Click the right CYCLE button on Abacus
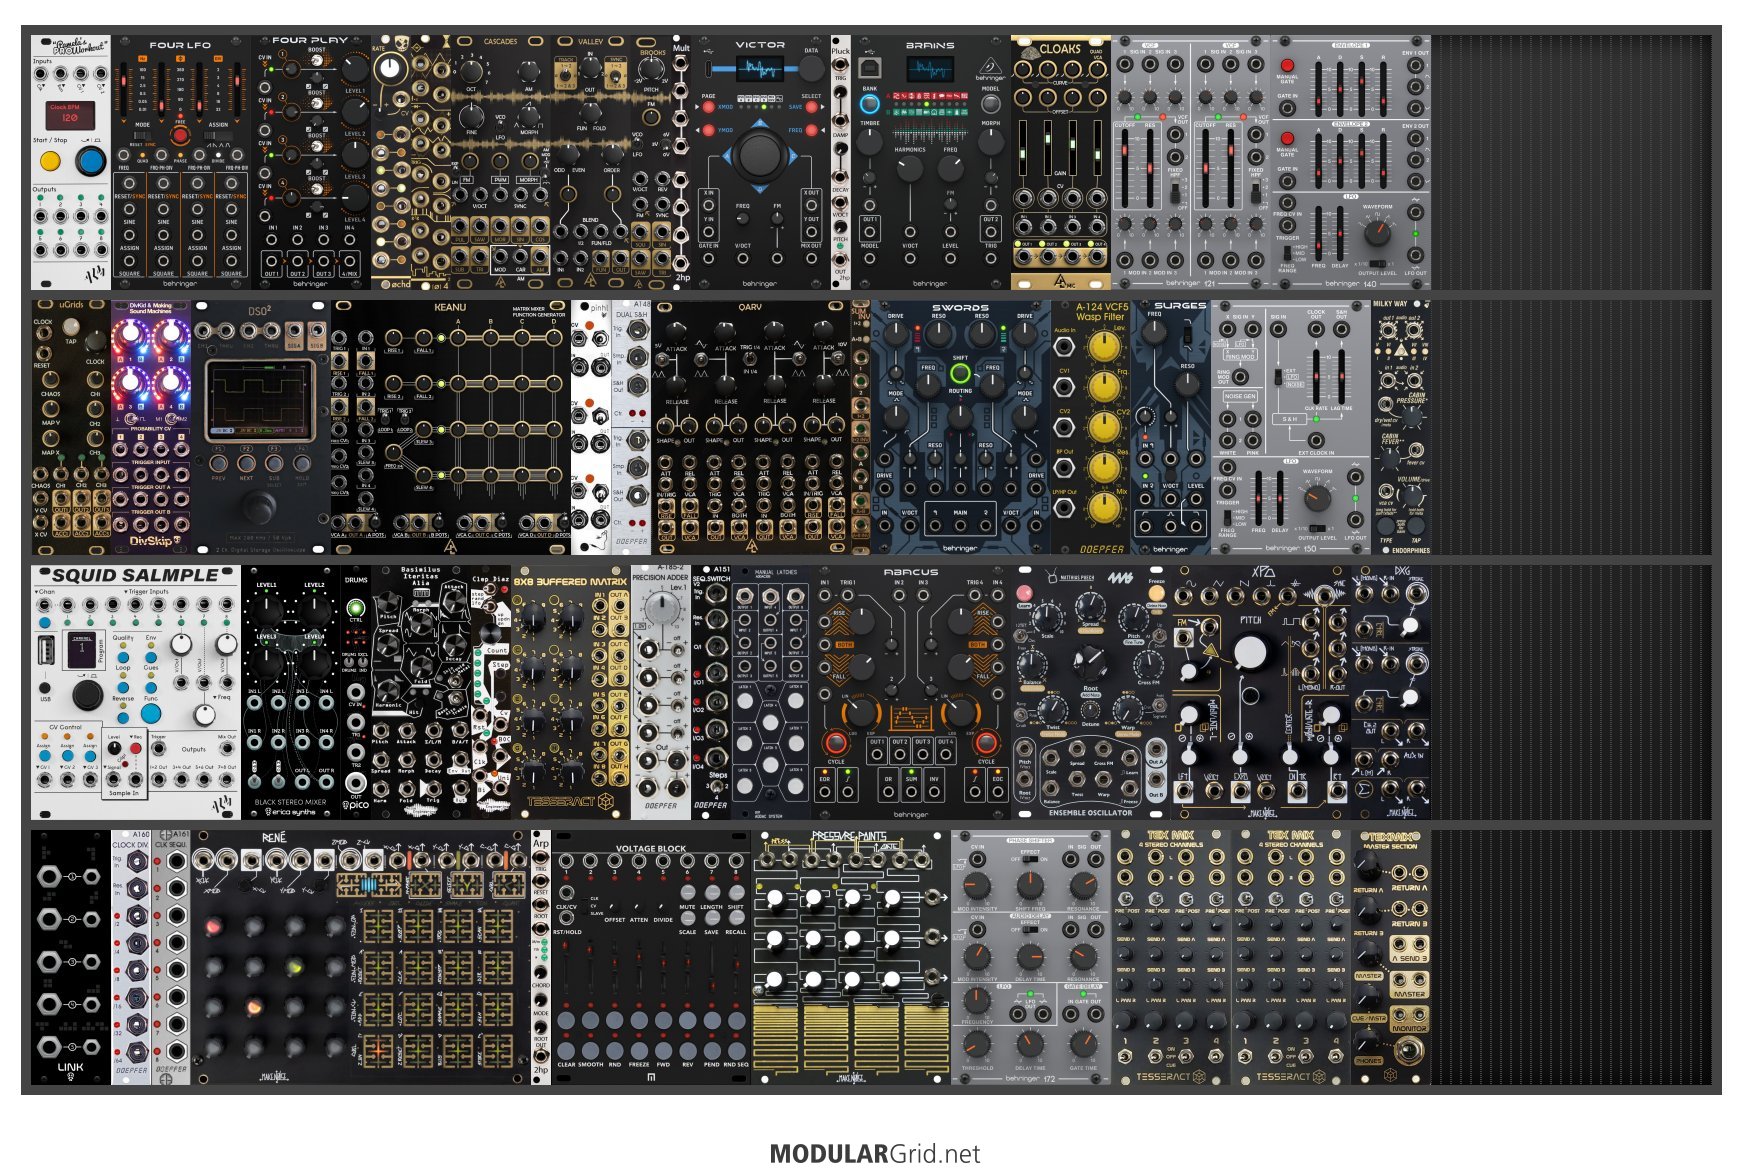1752x1175 pixels. 985,742
